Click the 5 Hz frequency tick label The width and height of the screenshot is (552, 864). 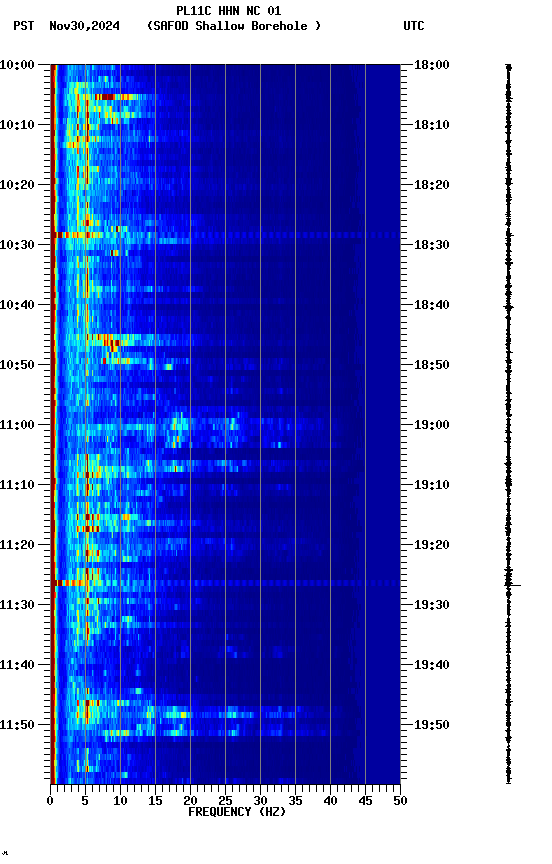[x=85, y=802]
